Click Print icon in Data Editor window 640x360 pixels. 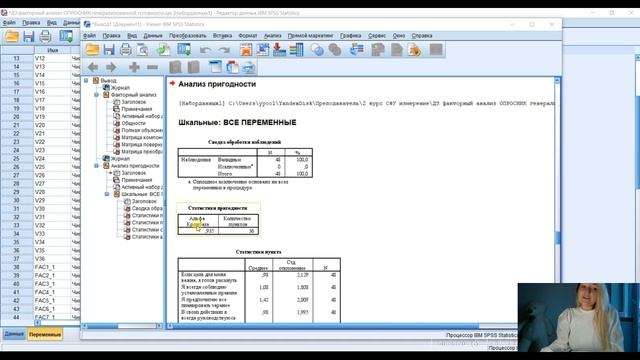(45, 36)
